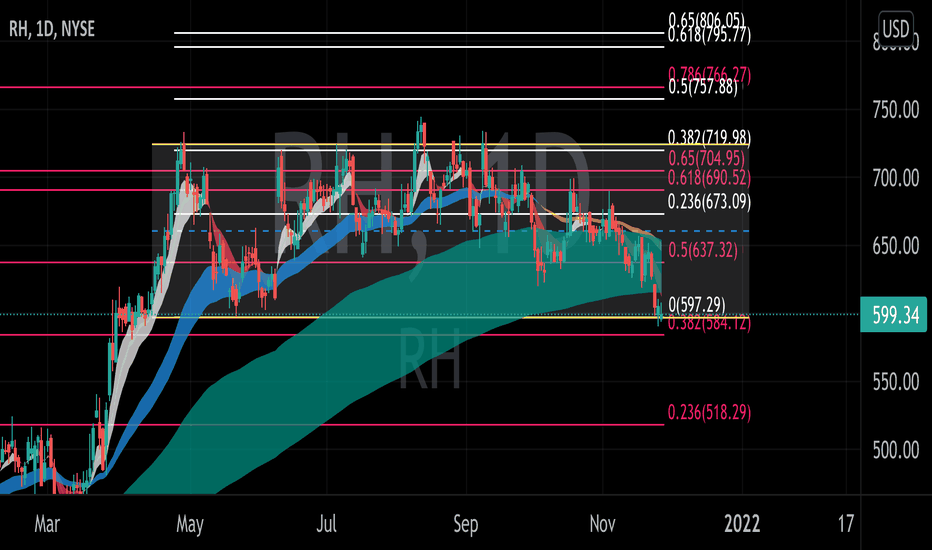Click the 0.5(637.32) Fibonacci label
The width and height of the screenshot is (932, 550).
(703, 250)
